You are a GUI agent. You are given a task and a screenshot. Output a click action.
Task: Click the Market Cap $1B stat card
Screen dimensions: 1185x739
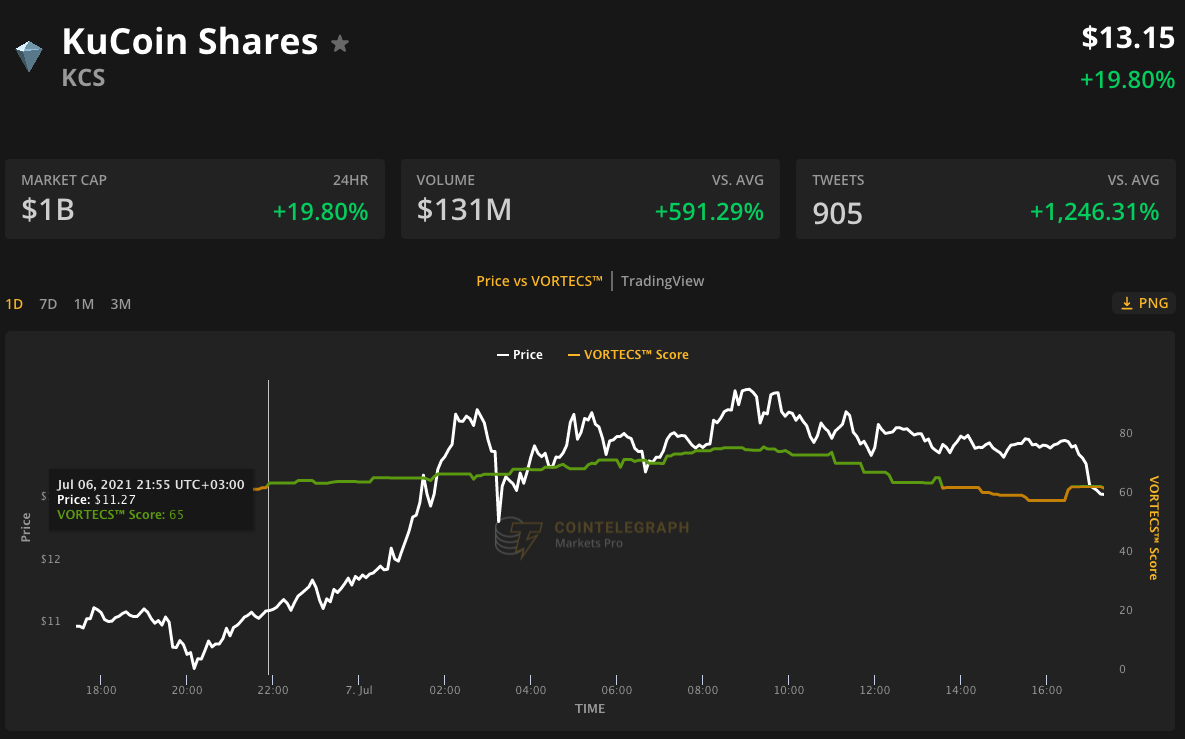195,198
